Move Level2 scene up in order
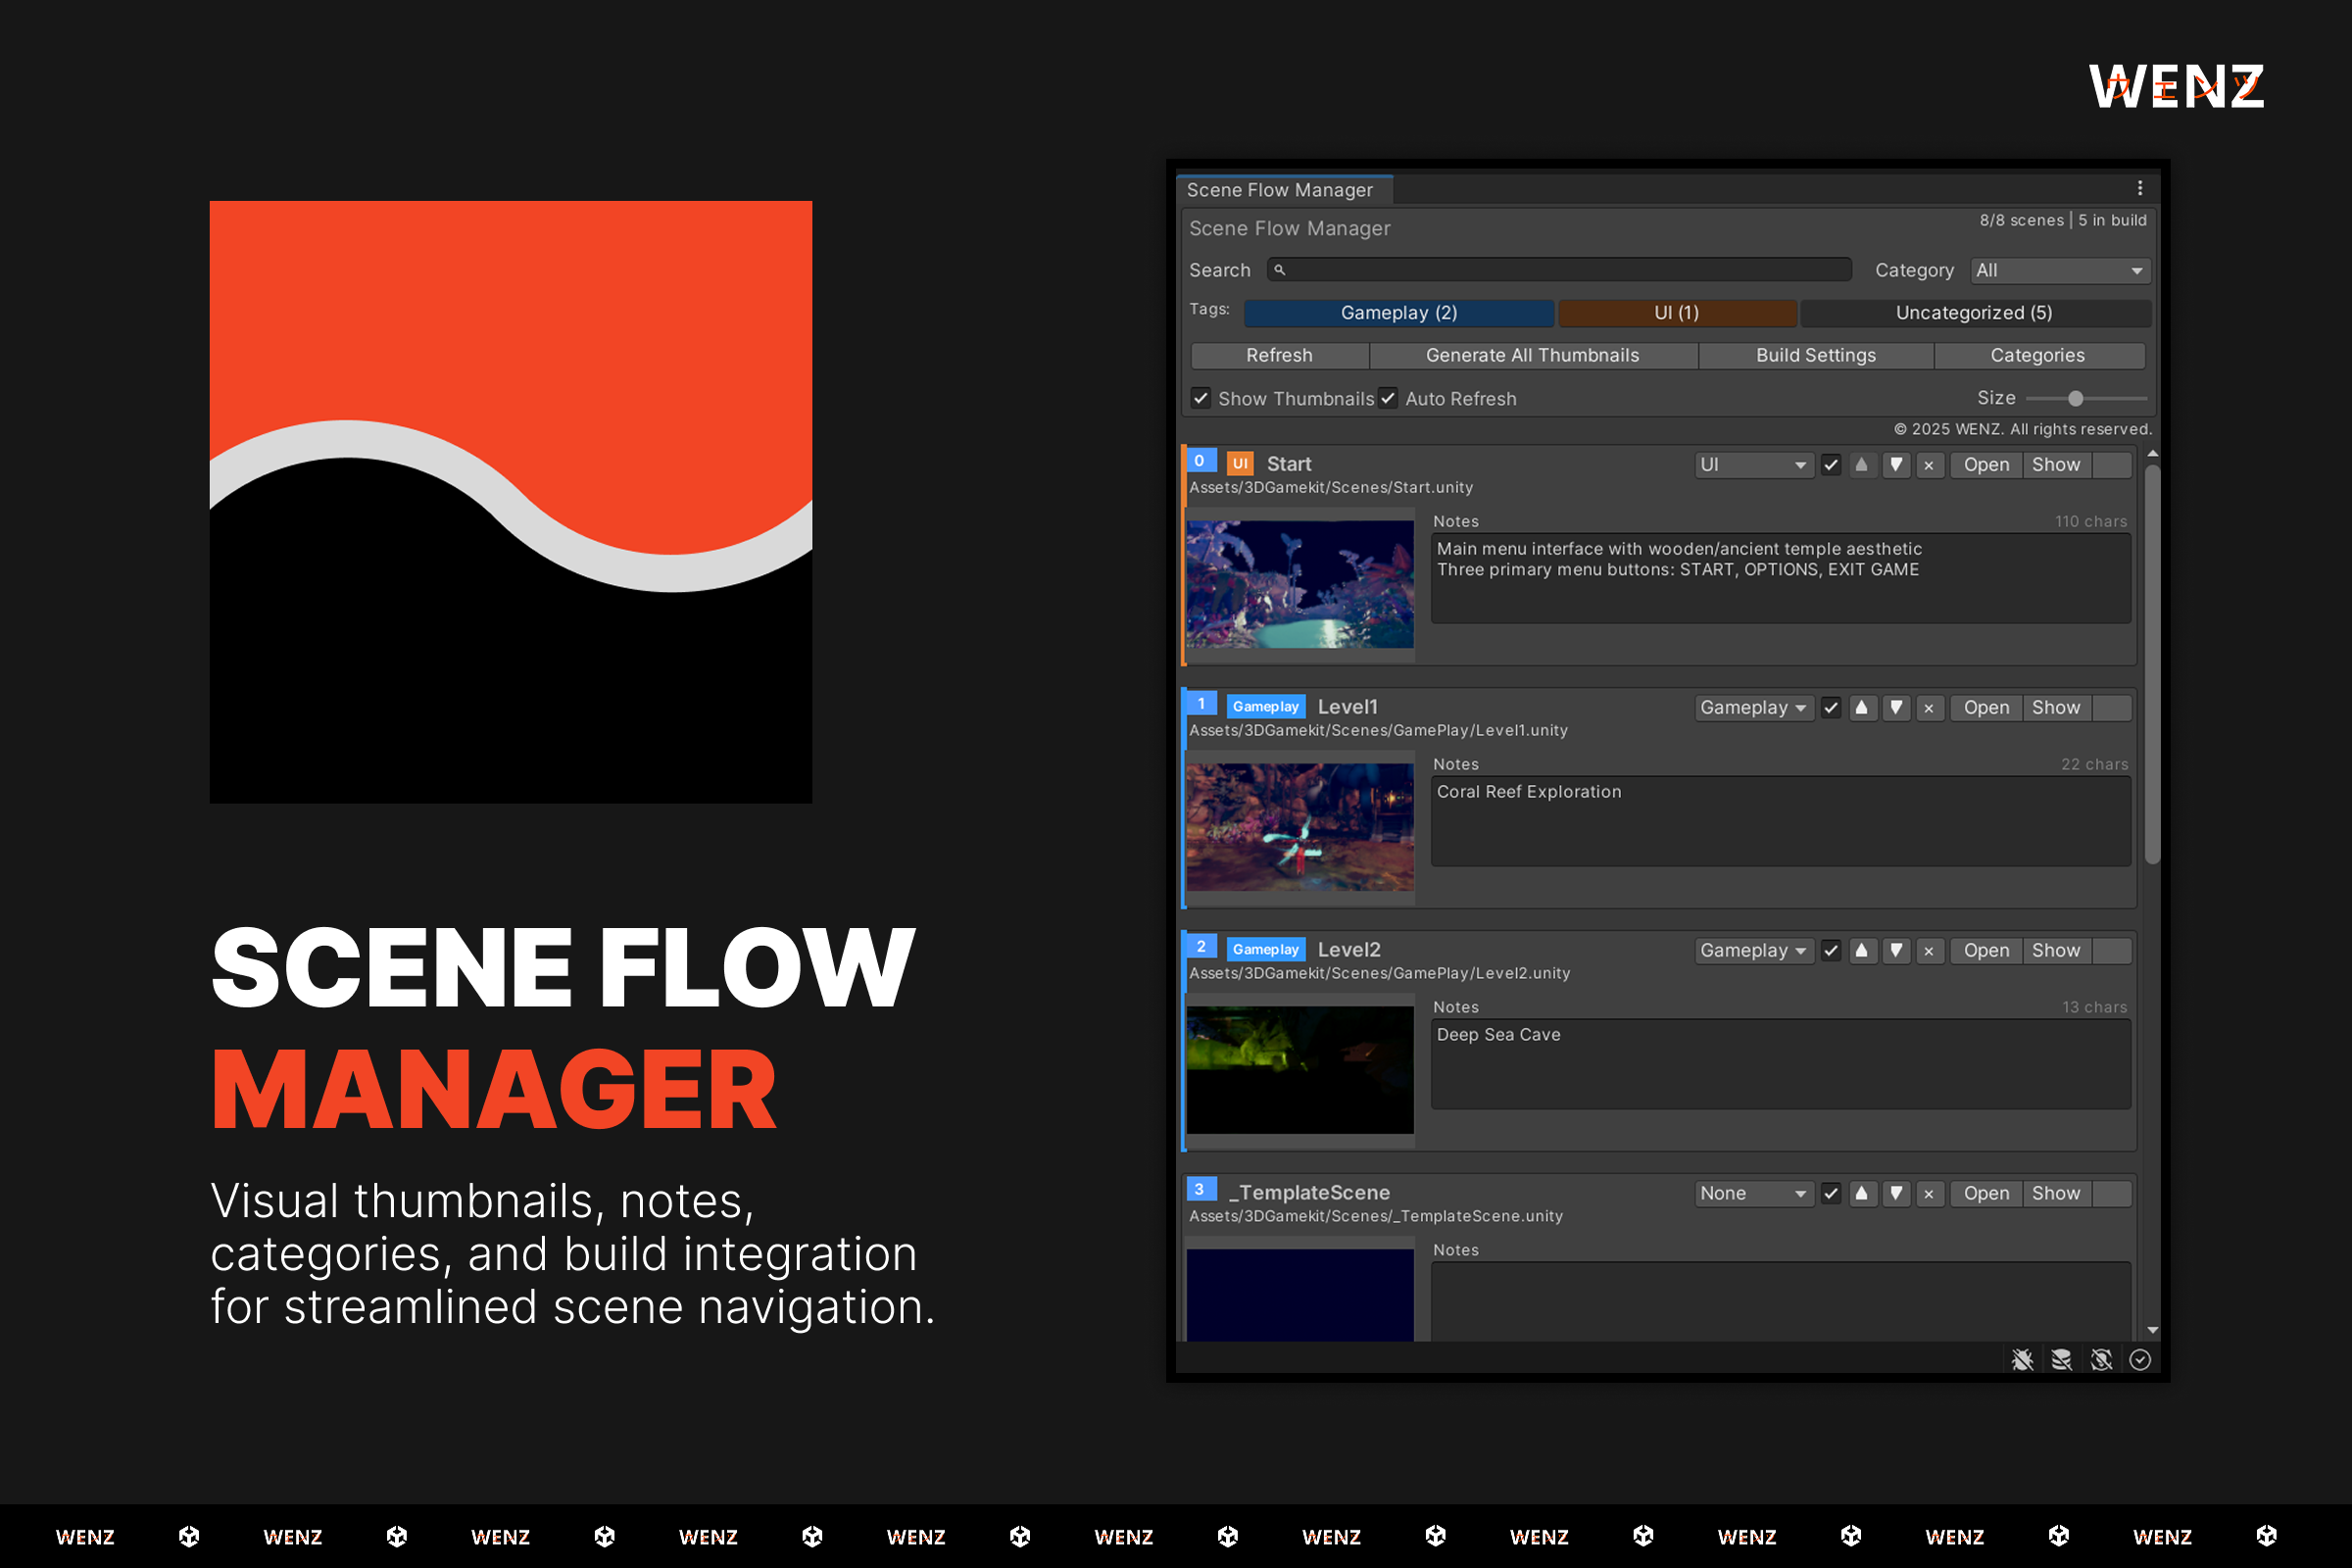Viewport: 2352px width, 1568px height. (1861, 951)
